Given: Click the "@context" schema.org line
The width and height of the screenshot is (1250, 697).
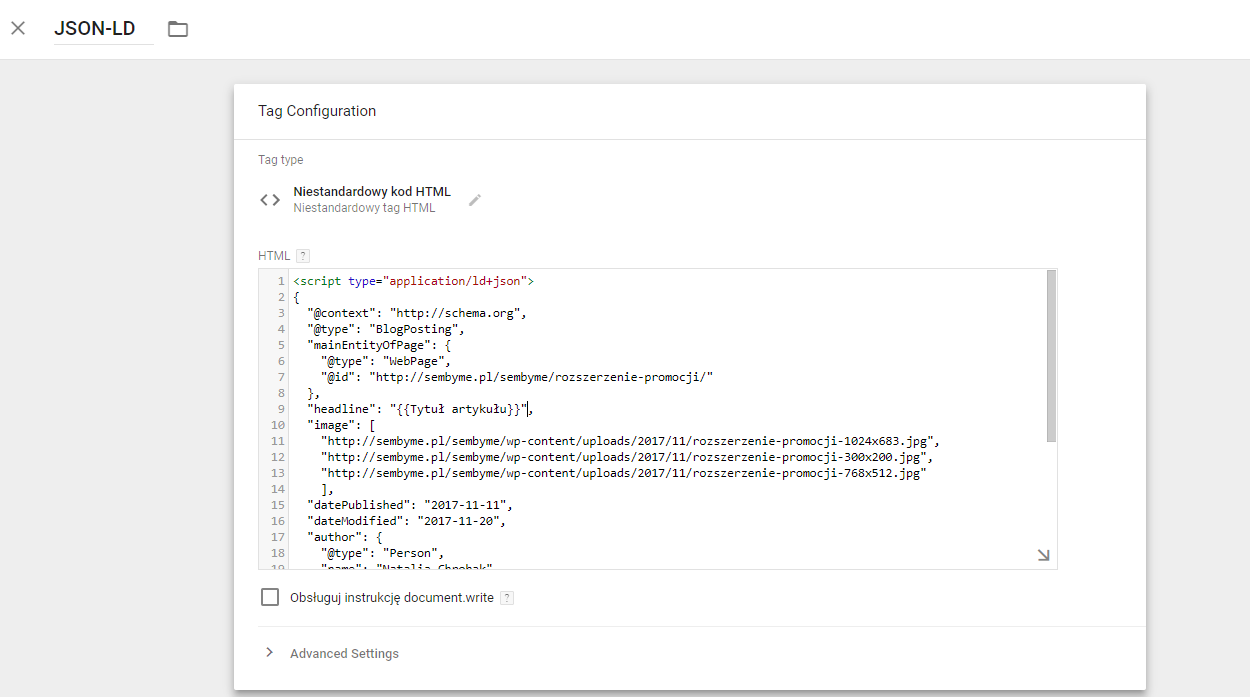Looking at the screenshot, I should 417,313.
